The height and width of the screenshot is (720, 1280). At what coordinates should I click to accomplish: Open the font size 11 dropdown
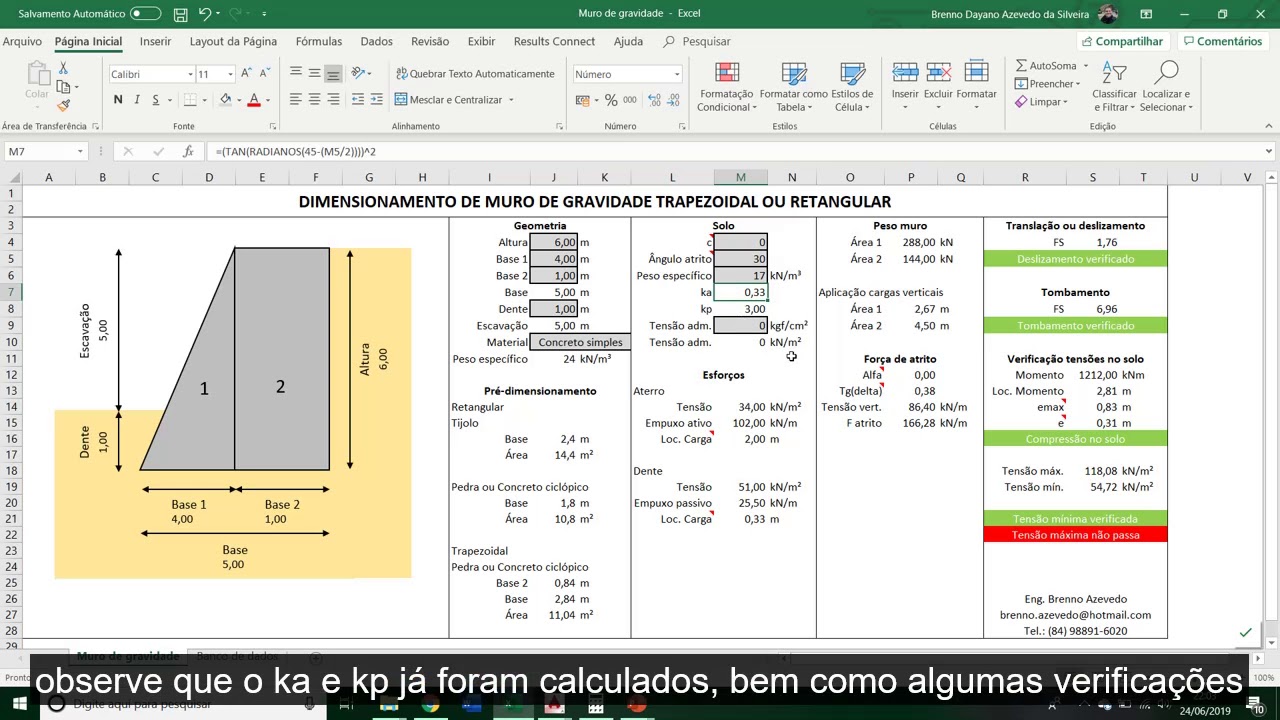point(230,74)
